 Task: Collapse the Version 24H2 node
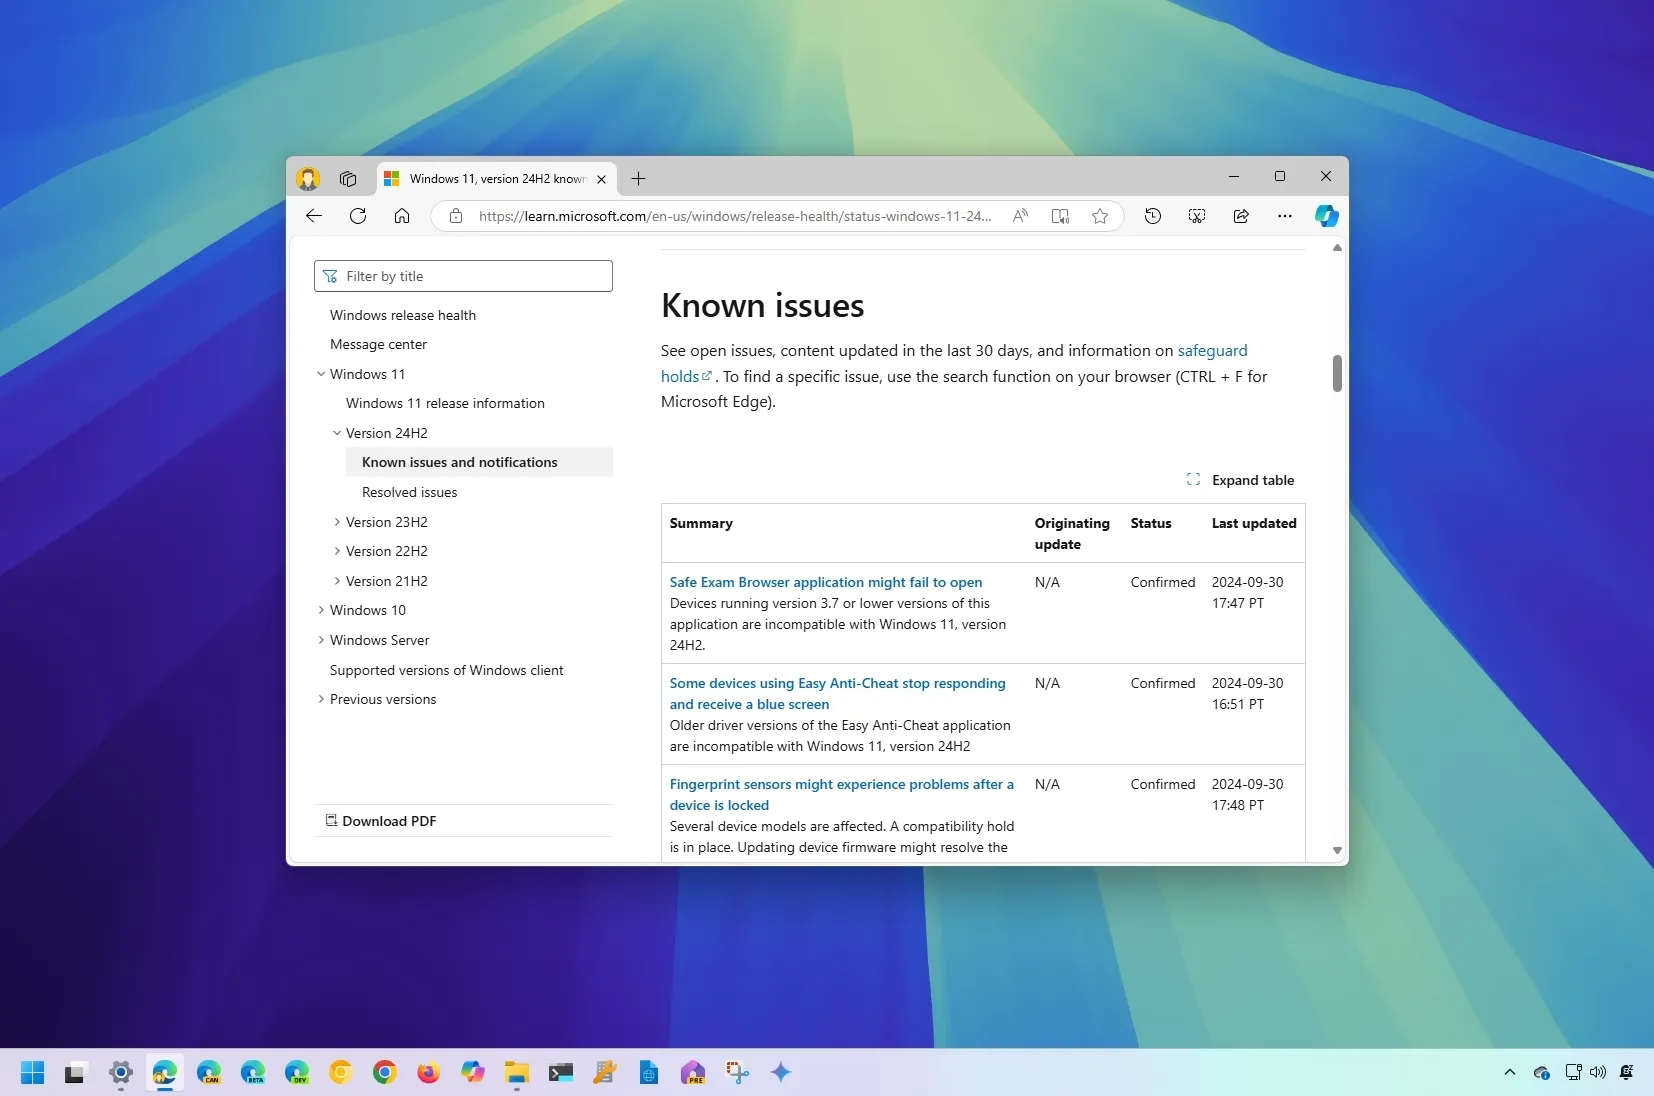click(x=337, y=433)
